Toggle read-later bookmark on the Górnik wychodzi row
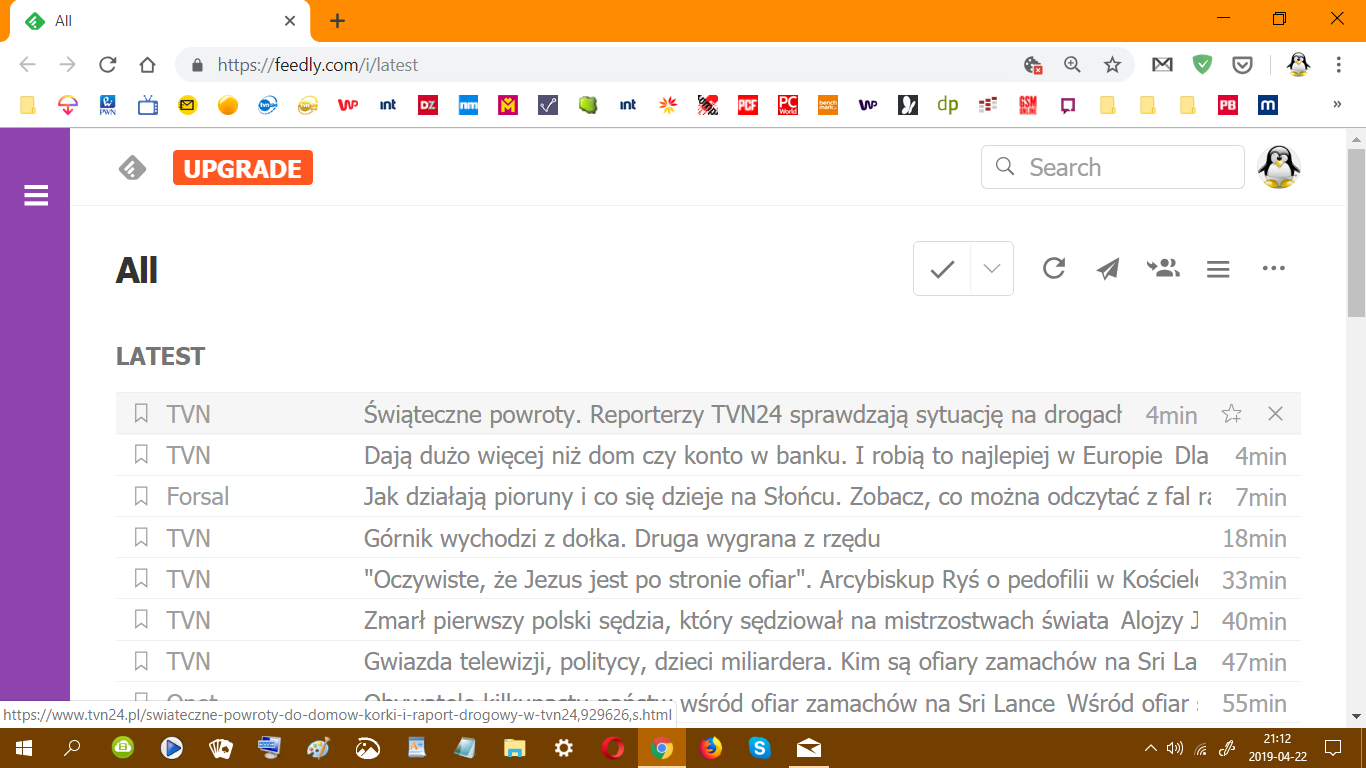This screenshot has height=768, width=1366. pos(141,537)
